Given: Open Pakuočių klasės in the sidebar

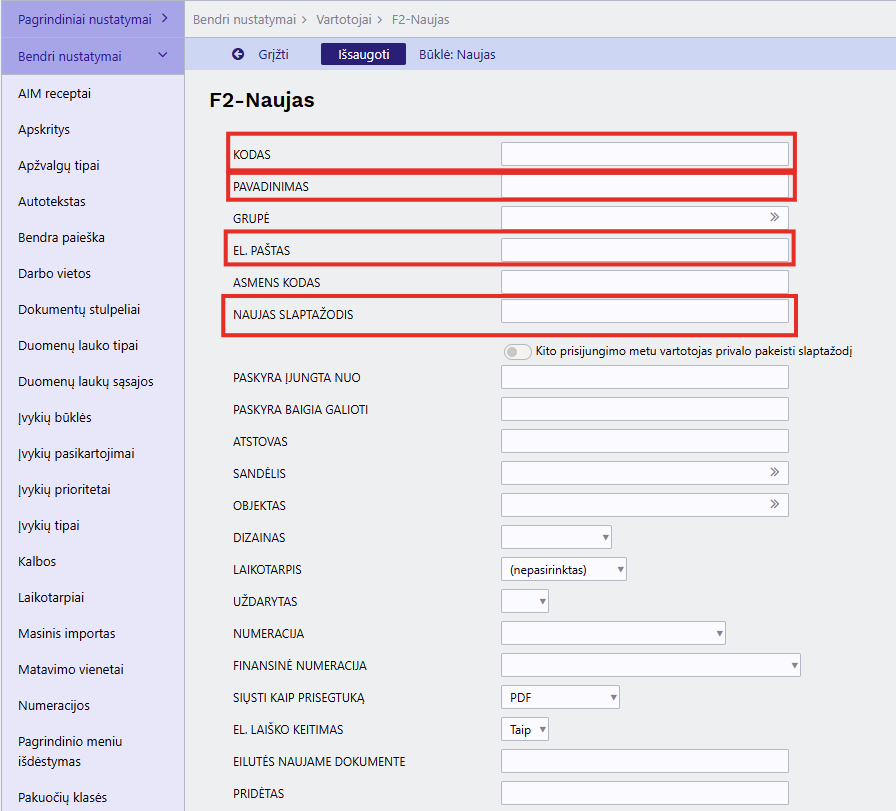Looking at the screenshot, I should [x=62, y=797].
